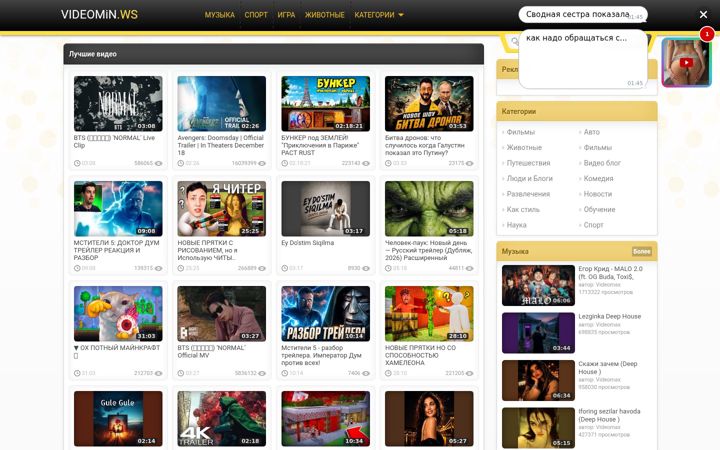Click eye icon under Человек-паук video

pos(470,268)
